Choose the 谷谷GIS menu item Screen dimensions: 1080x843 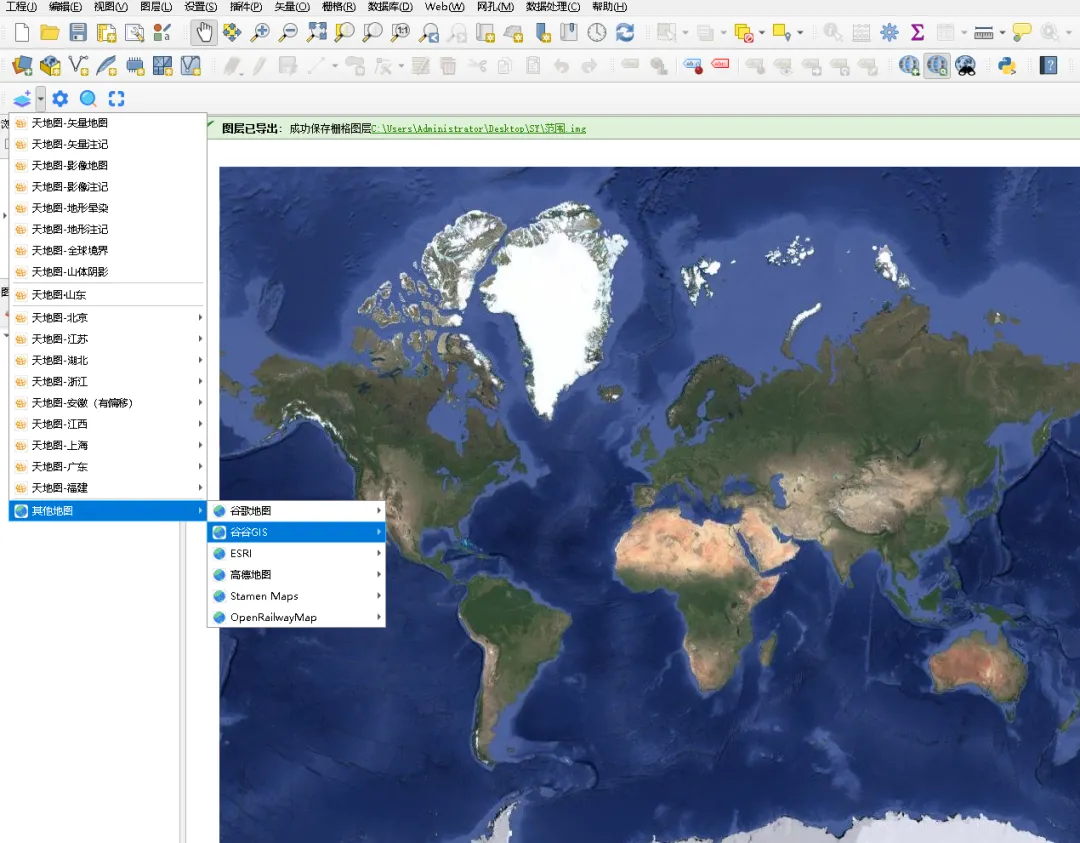click(x=296, y=532)
